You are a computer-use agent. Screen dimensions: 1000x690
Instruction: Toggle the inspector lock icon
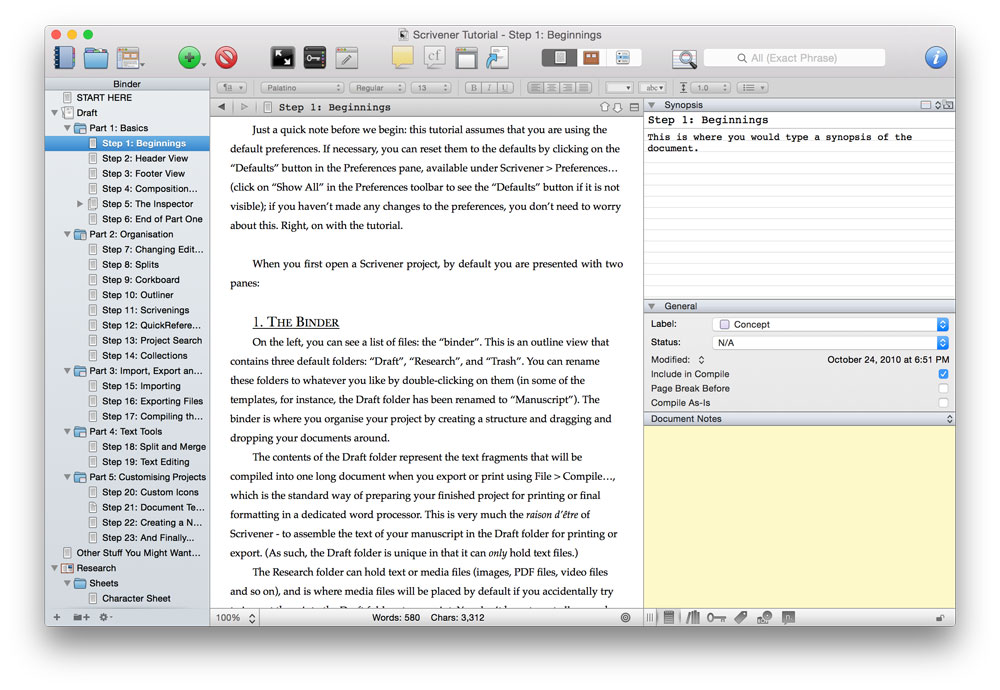click(x=940, y=618)
